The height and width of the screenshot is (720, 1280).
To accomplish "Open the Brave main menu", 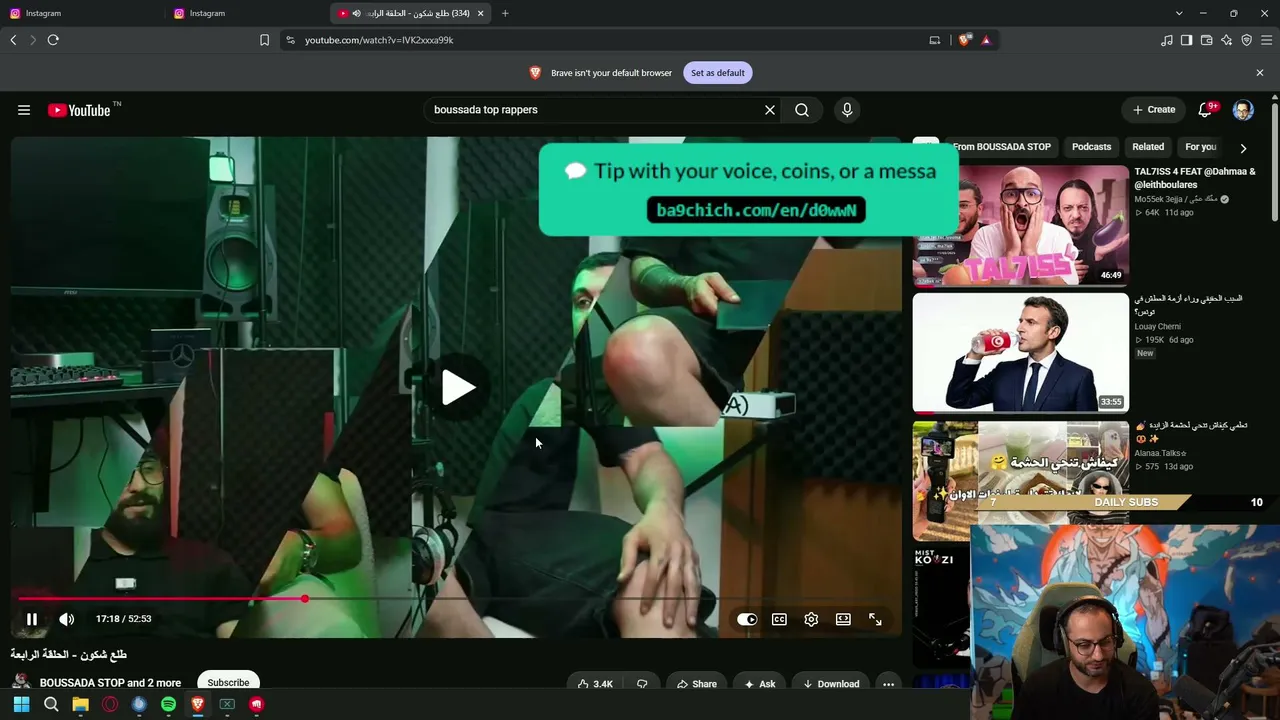I will (x=1267, y=40).
